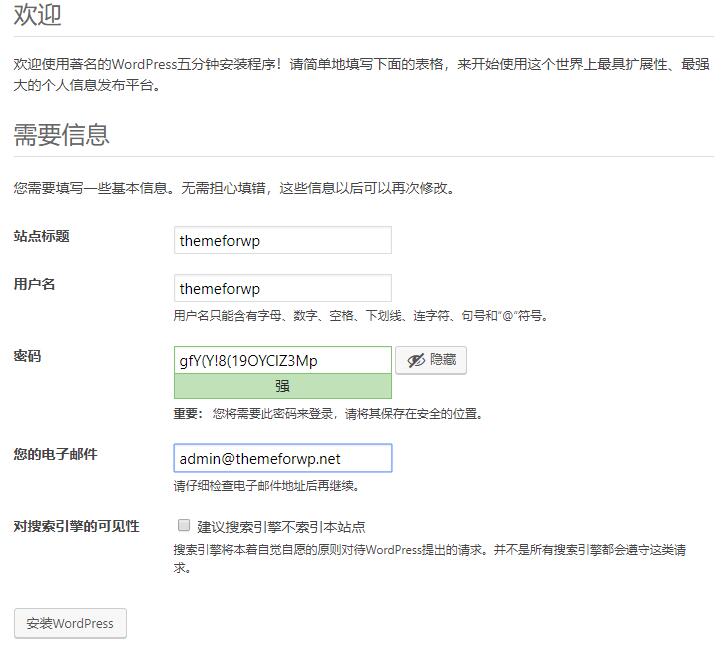The width and height of the screenshot is (724, 647).
Task: Enable the discourage search engines checkbox
Action: (184, 525)
